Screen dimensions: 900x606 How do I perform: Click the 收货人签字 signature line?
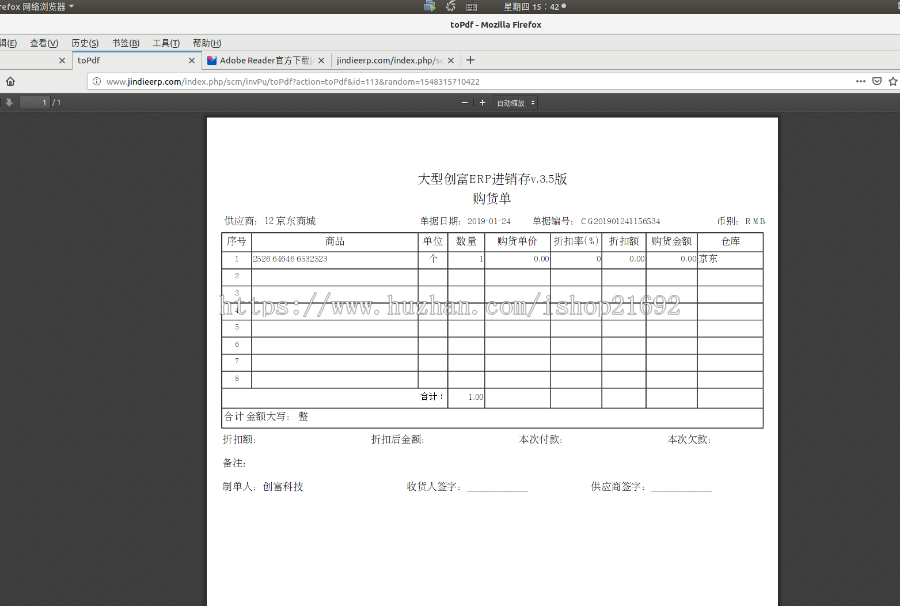[497, 489]
